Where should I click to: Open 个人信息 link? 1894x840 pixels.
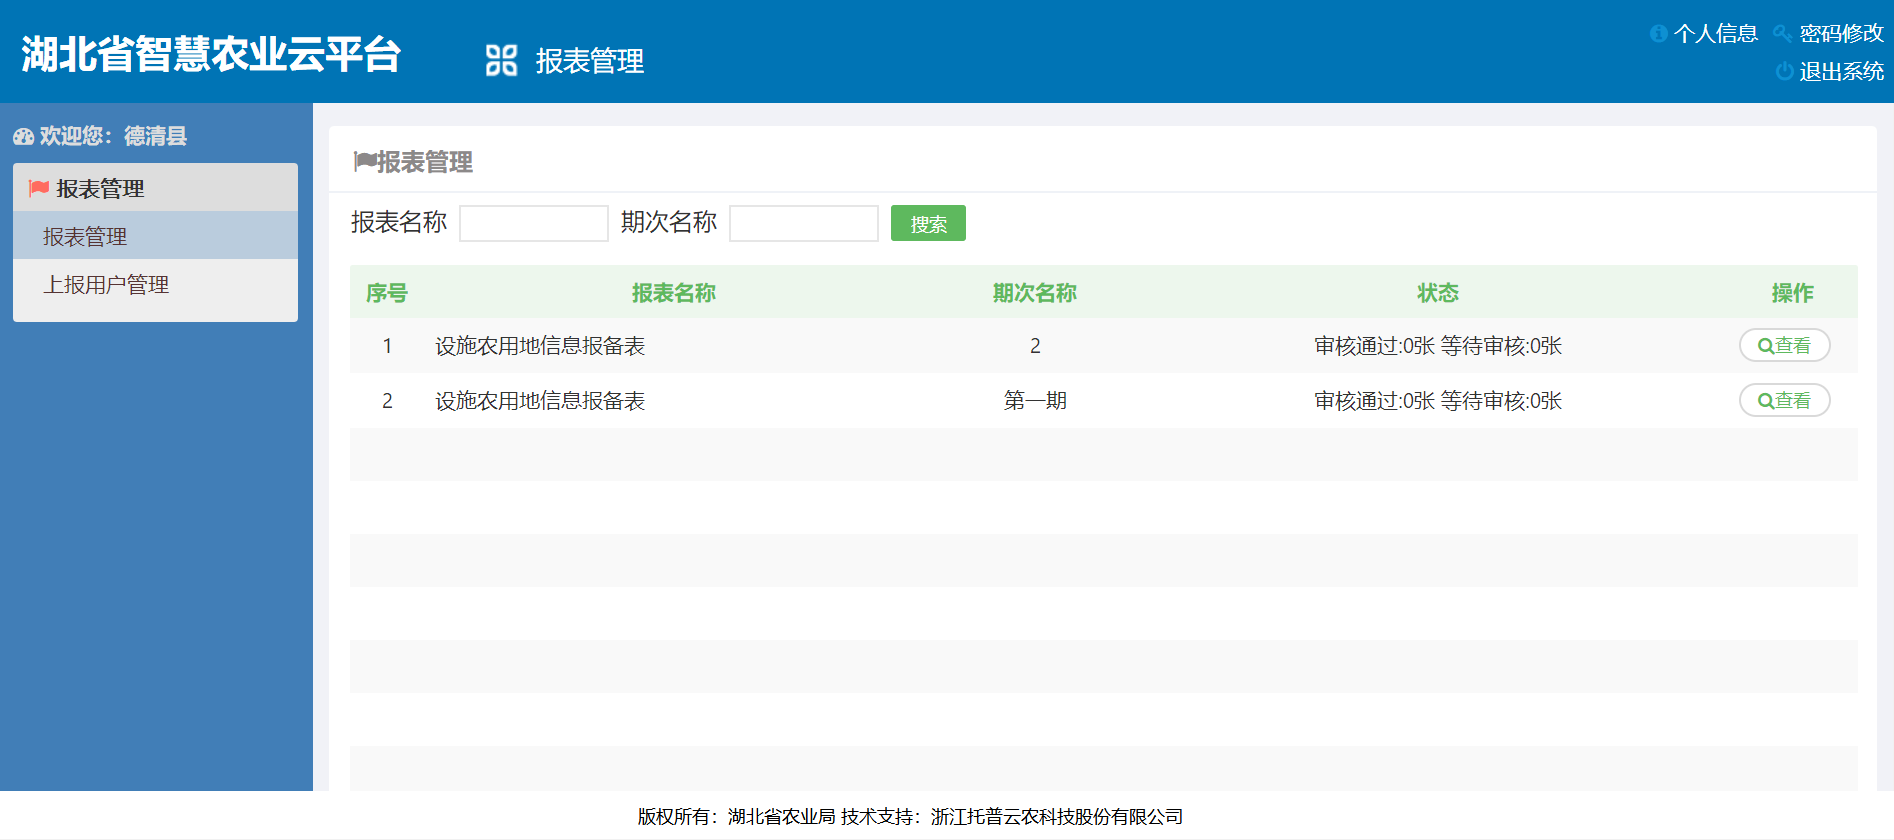pos(1716,33)
